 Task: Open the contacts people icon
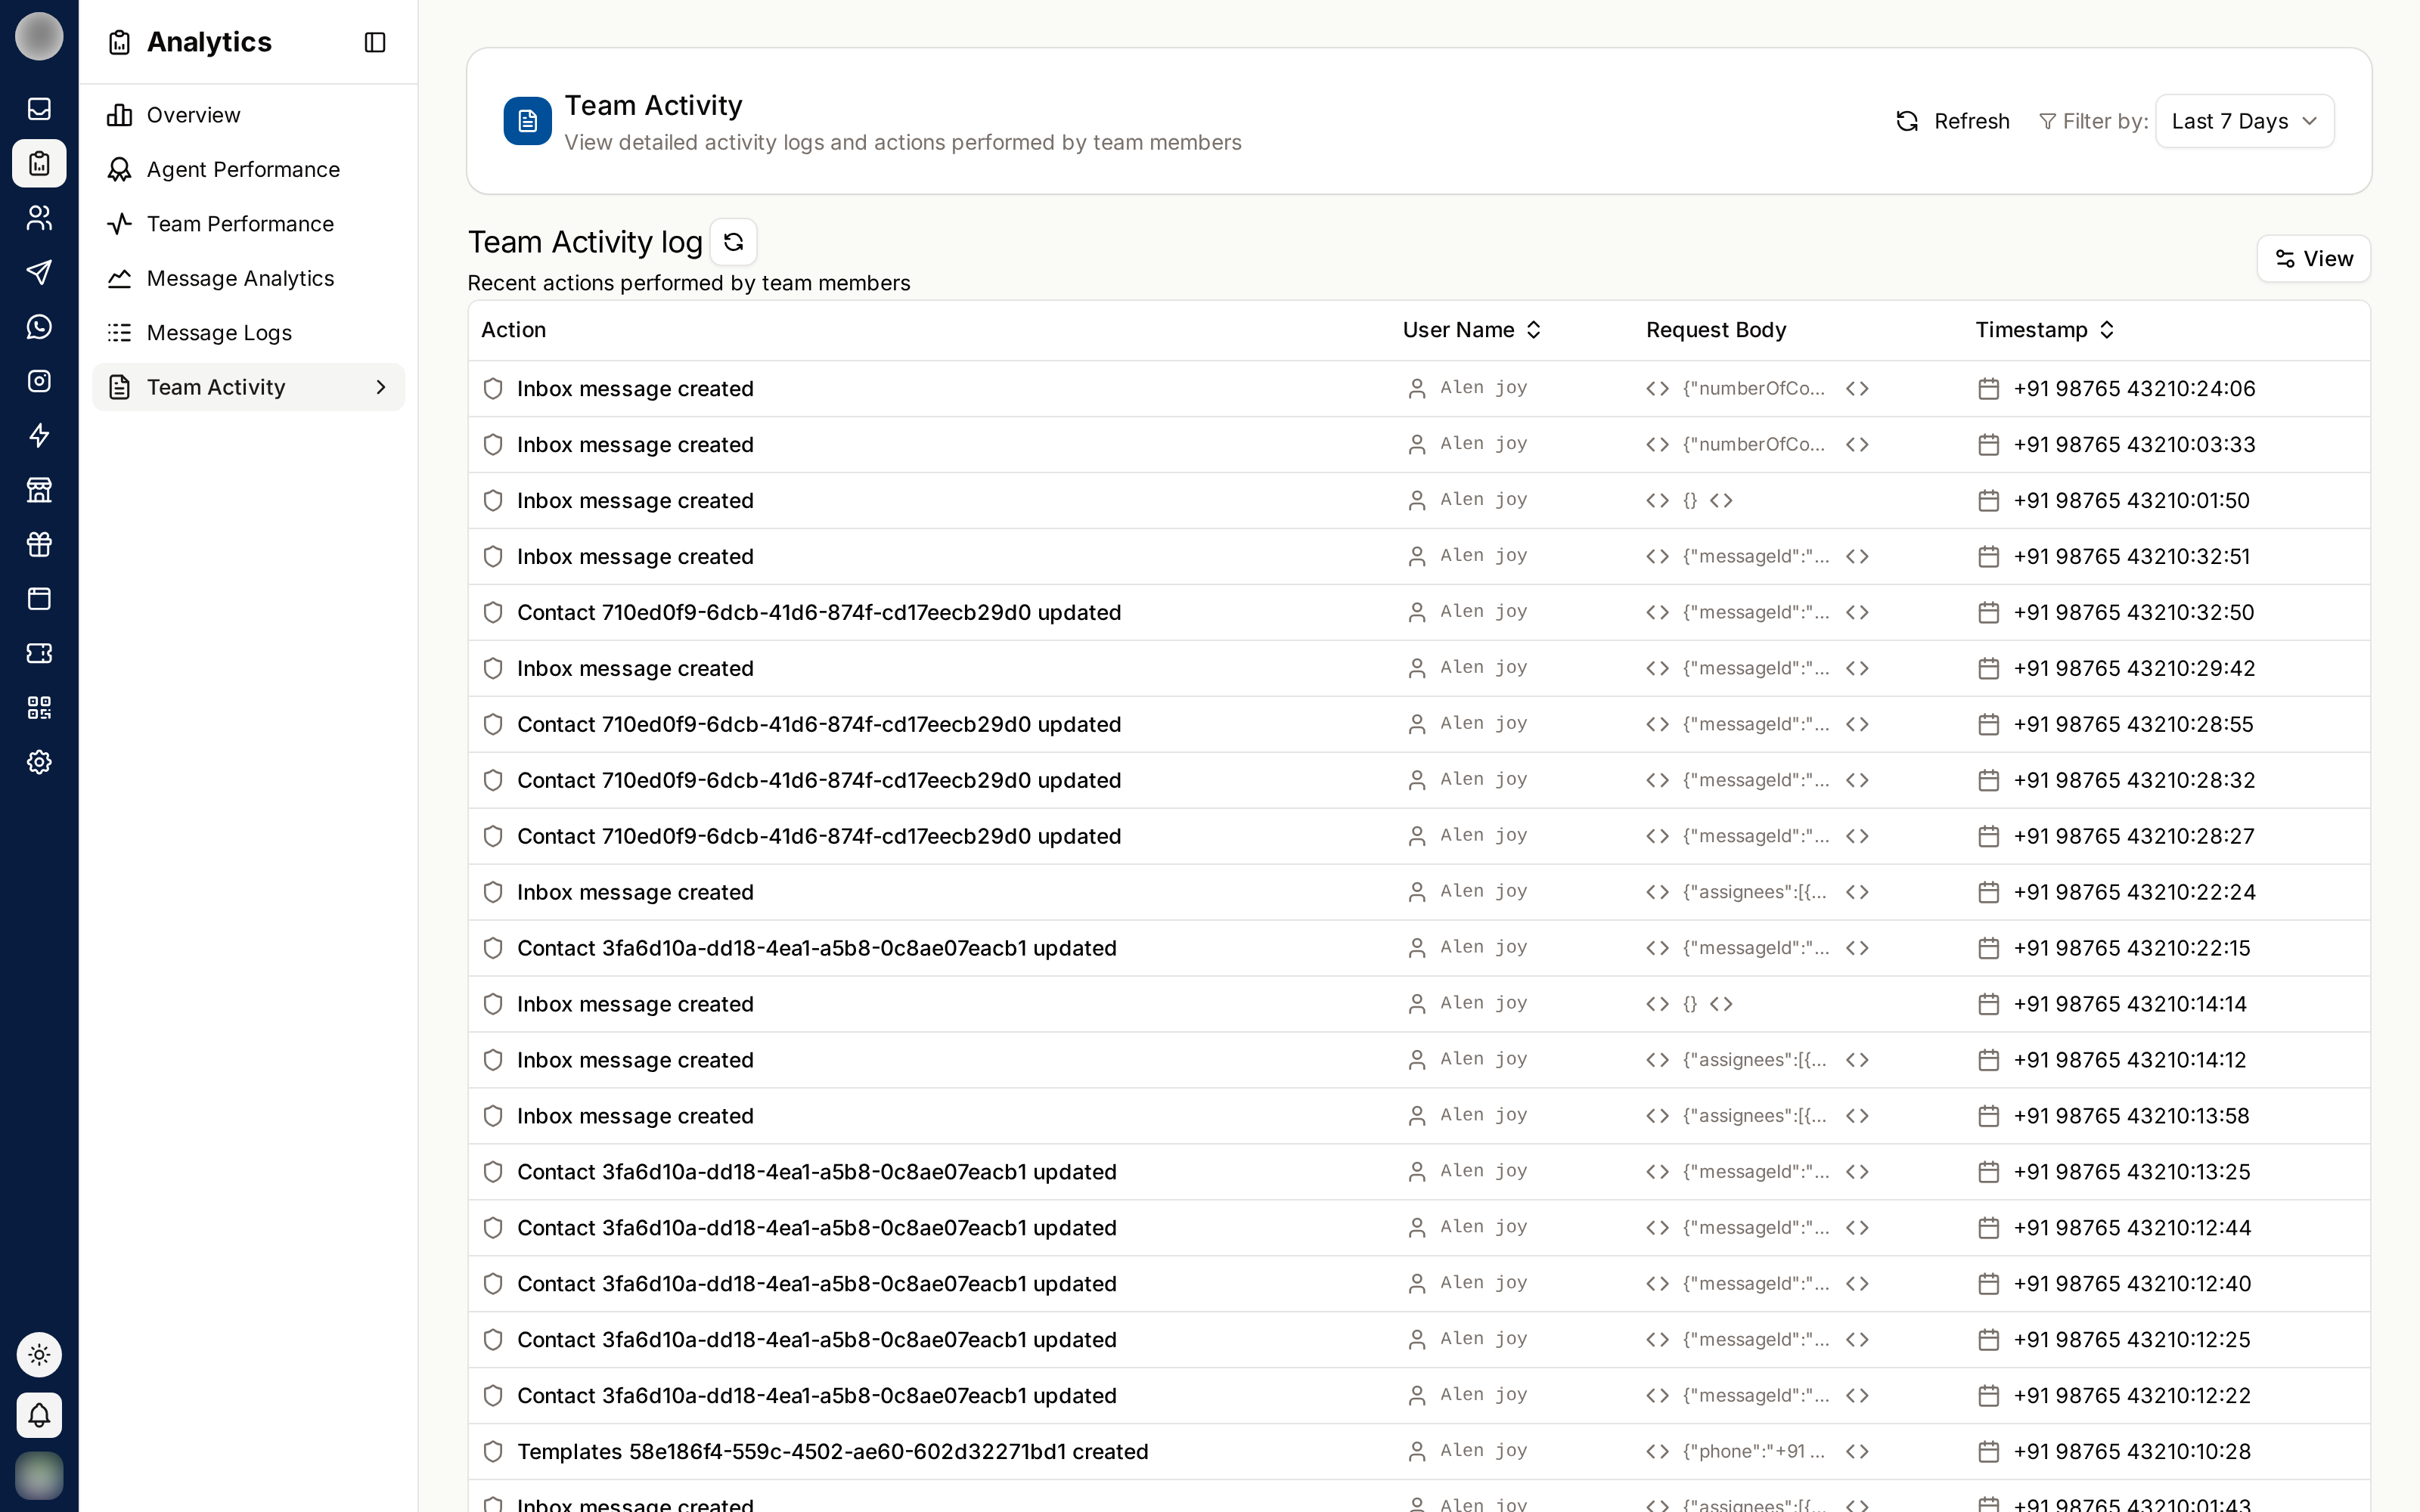(39, 217)
